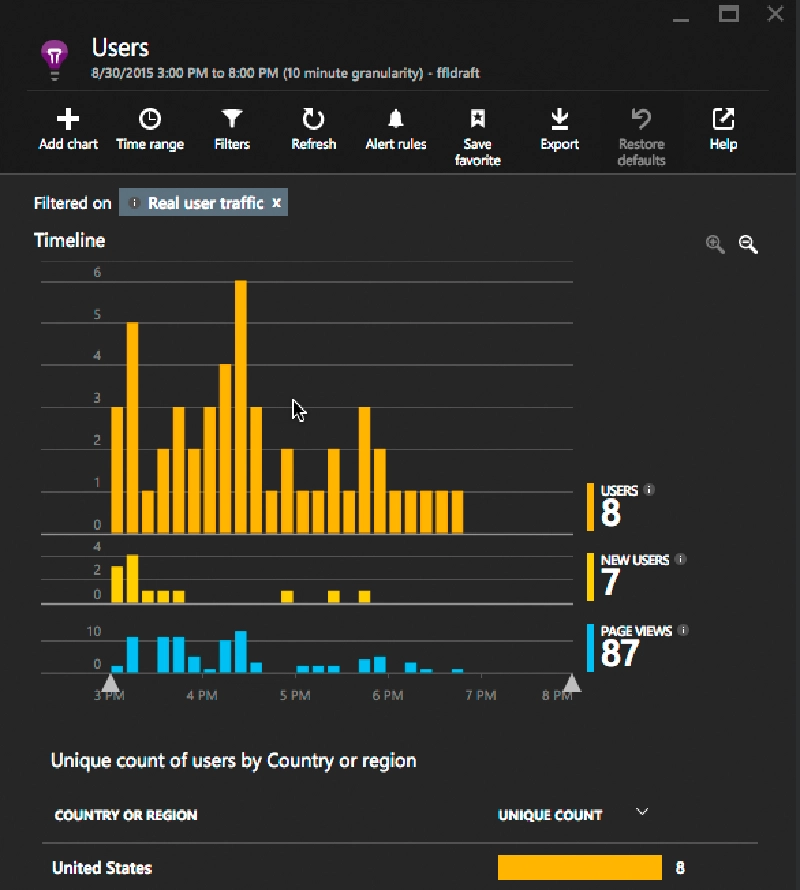Zoom out of the timeline
800x890 pixels.
pyautogui.click(x=748, y=244)
